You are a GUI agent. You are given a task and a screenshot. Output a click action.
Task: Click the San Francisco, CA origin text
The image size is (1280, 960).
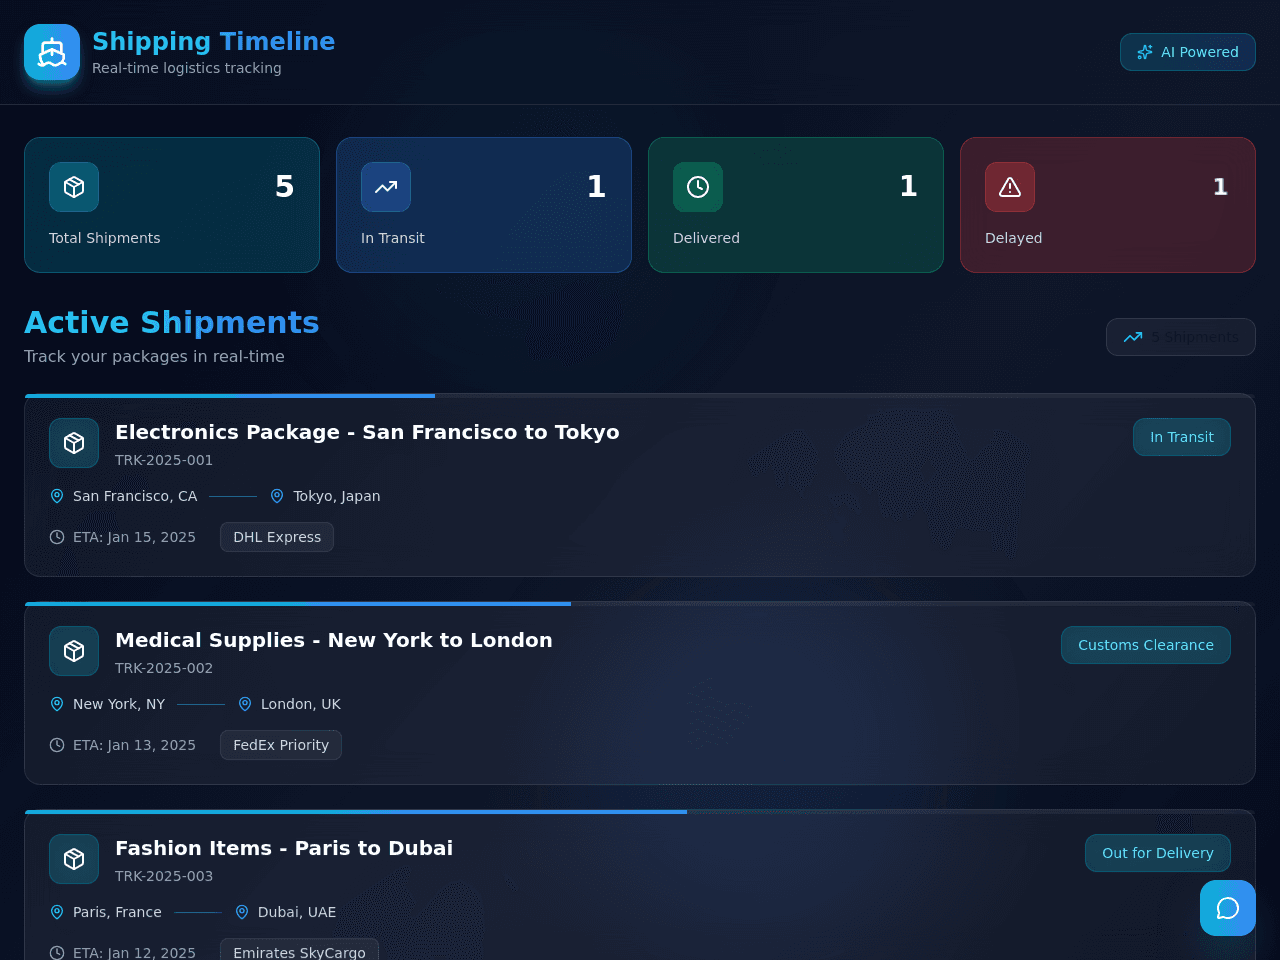click(135, 496)
